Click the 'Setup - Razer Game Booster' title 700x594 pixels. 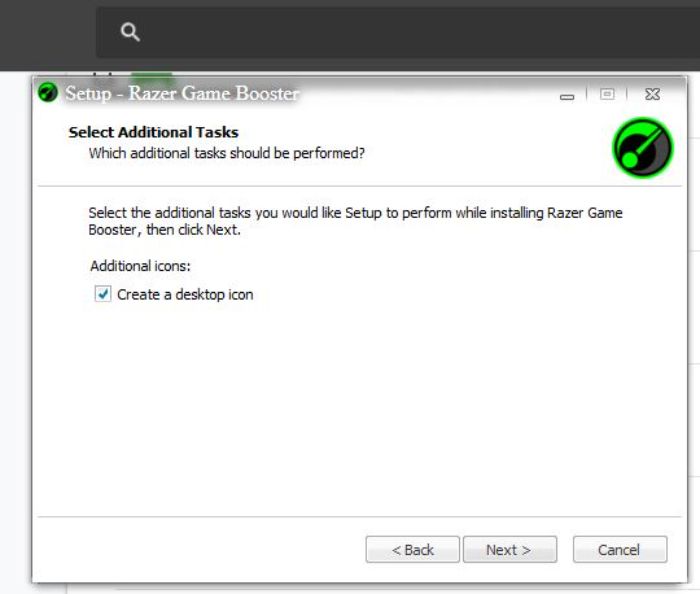pos(182,93)
